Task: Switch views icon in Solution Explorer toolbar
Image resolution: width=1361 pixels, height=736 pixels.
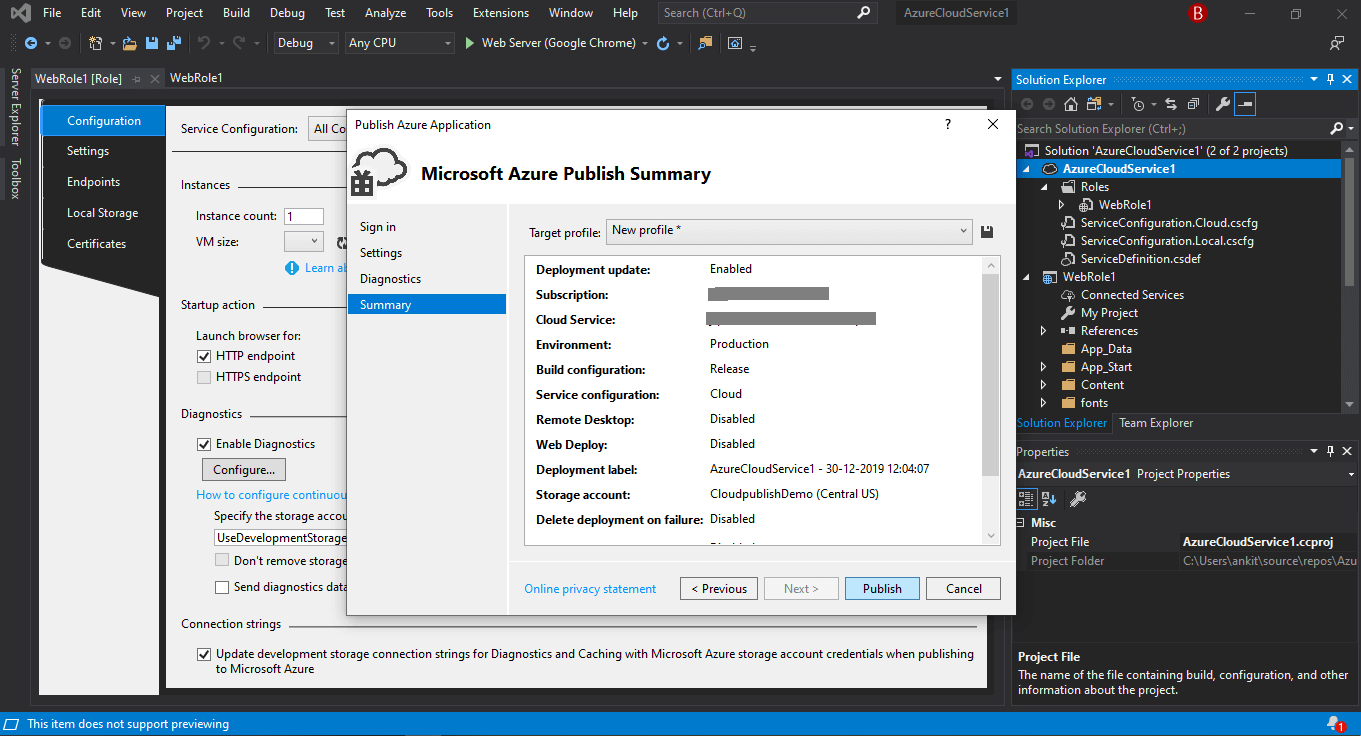Action: pos(1094,104)
